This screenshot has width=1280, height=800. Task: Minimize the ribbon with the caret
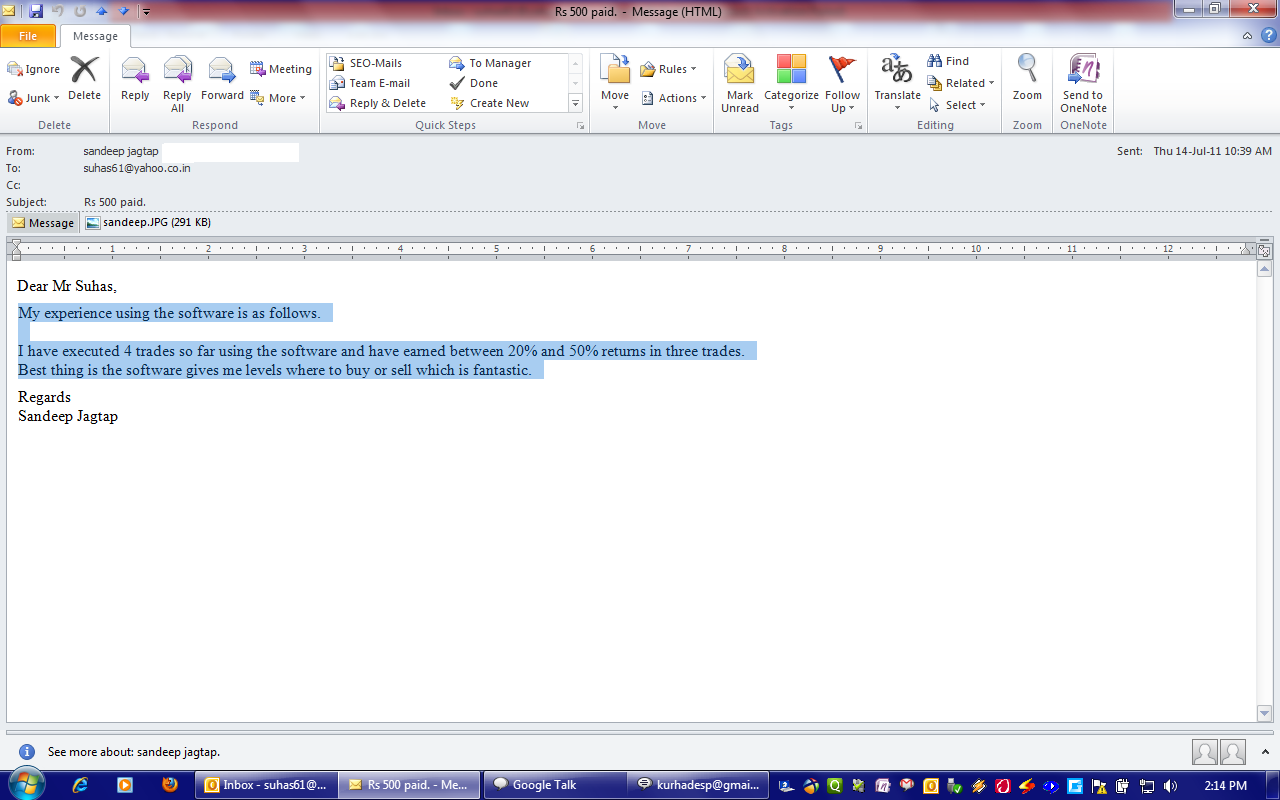pos(1247,36)
